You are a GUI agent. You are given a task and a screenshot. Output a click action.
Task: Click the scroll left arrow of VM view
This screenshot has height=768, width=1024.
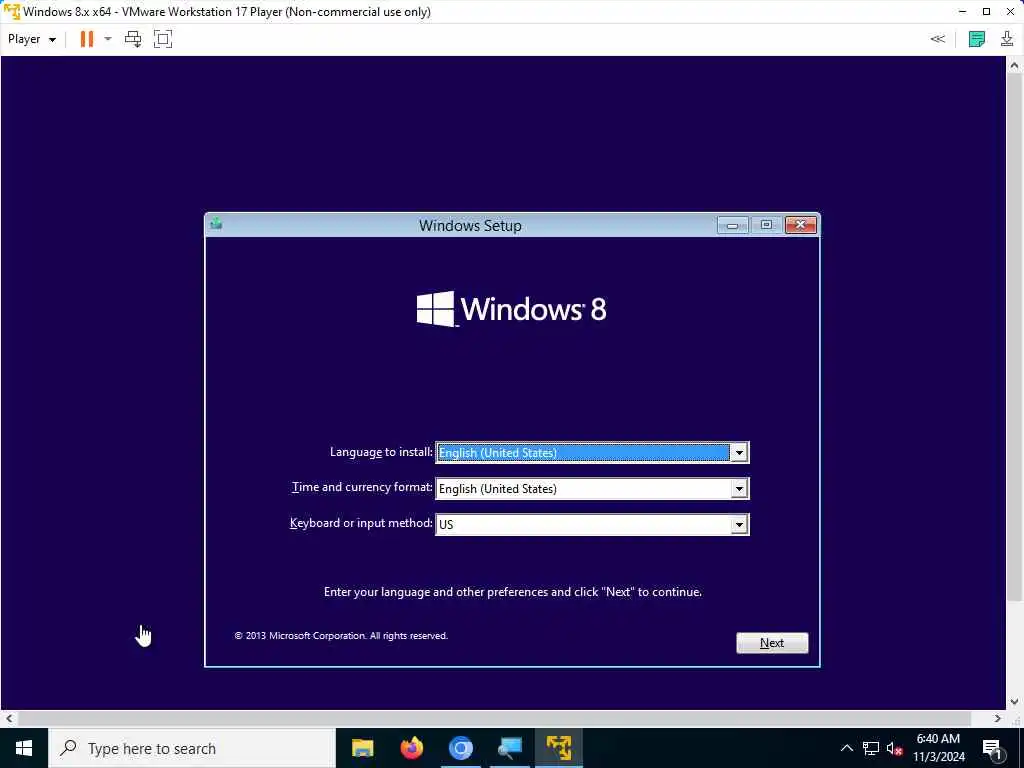8,718
